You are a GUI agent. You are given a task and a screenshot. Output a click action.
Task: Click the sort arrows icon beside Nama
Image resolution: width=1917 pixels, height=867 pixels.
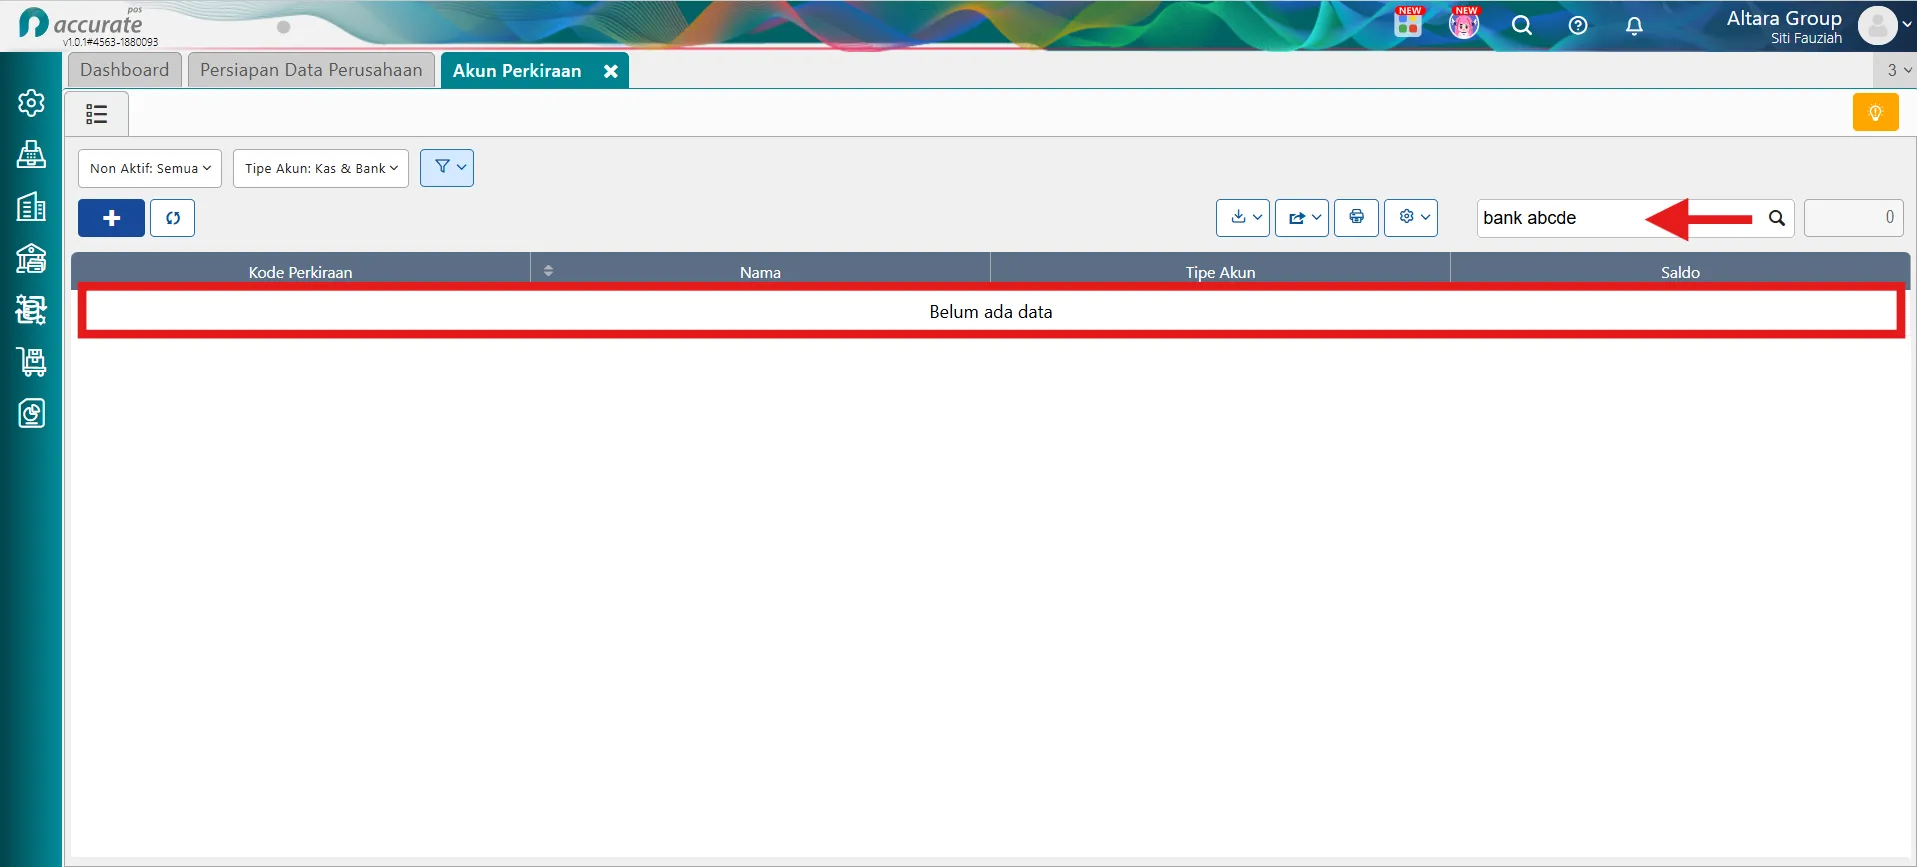[x=548, y=271]
